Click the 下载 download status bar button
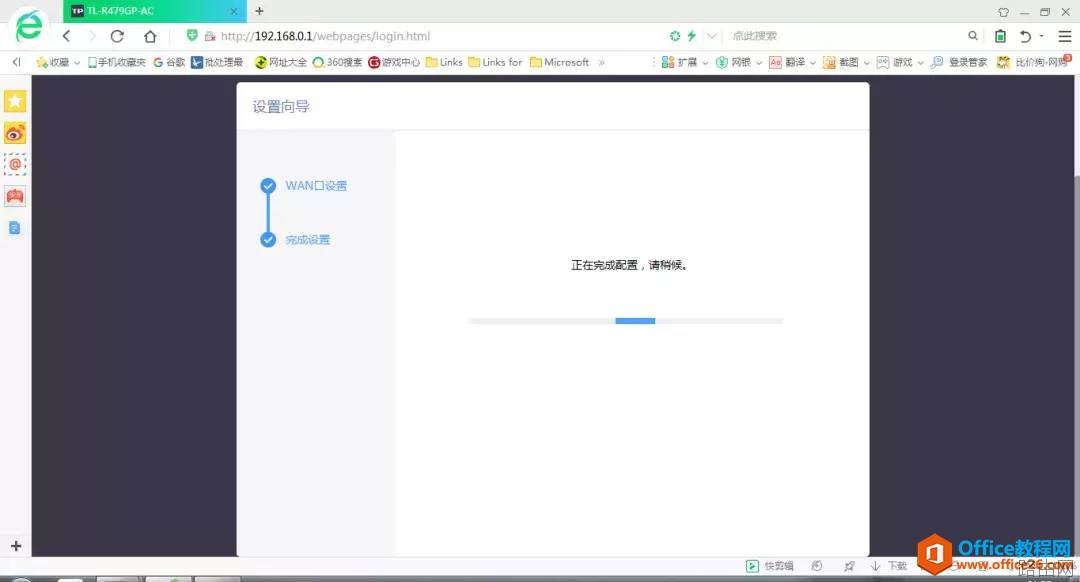The image size is (1080, 582). click(x=889, y=565)
